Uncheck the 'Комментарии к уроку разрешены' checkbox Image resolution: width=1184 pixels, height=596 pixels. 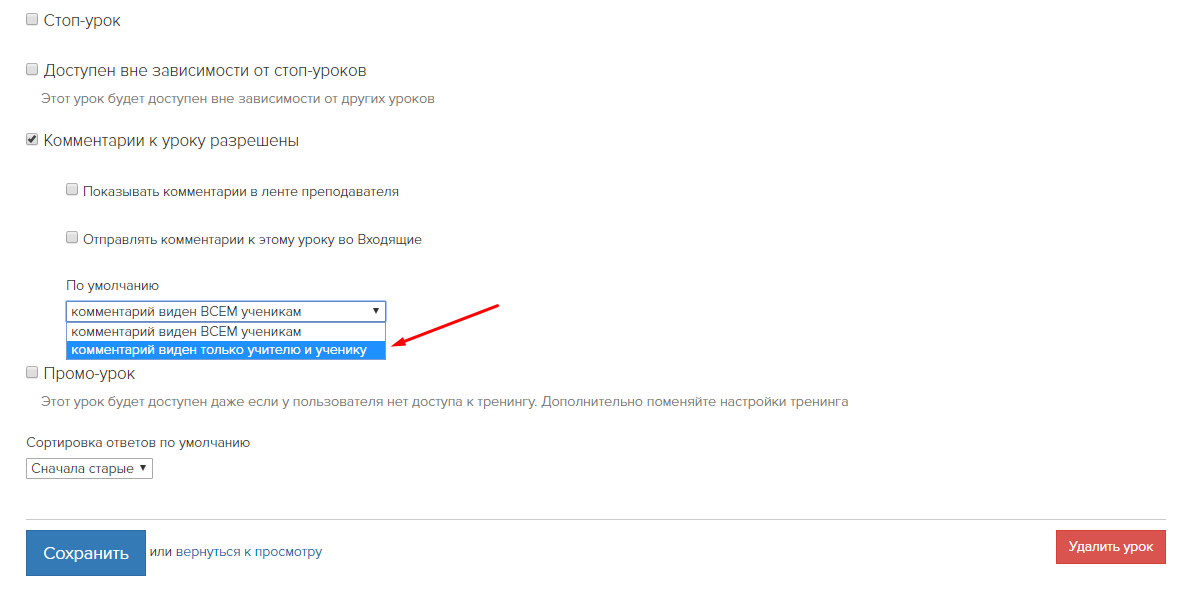click(x=32, y=140)
